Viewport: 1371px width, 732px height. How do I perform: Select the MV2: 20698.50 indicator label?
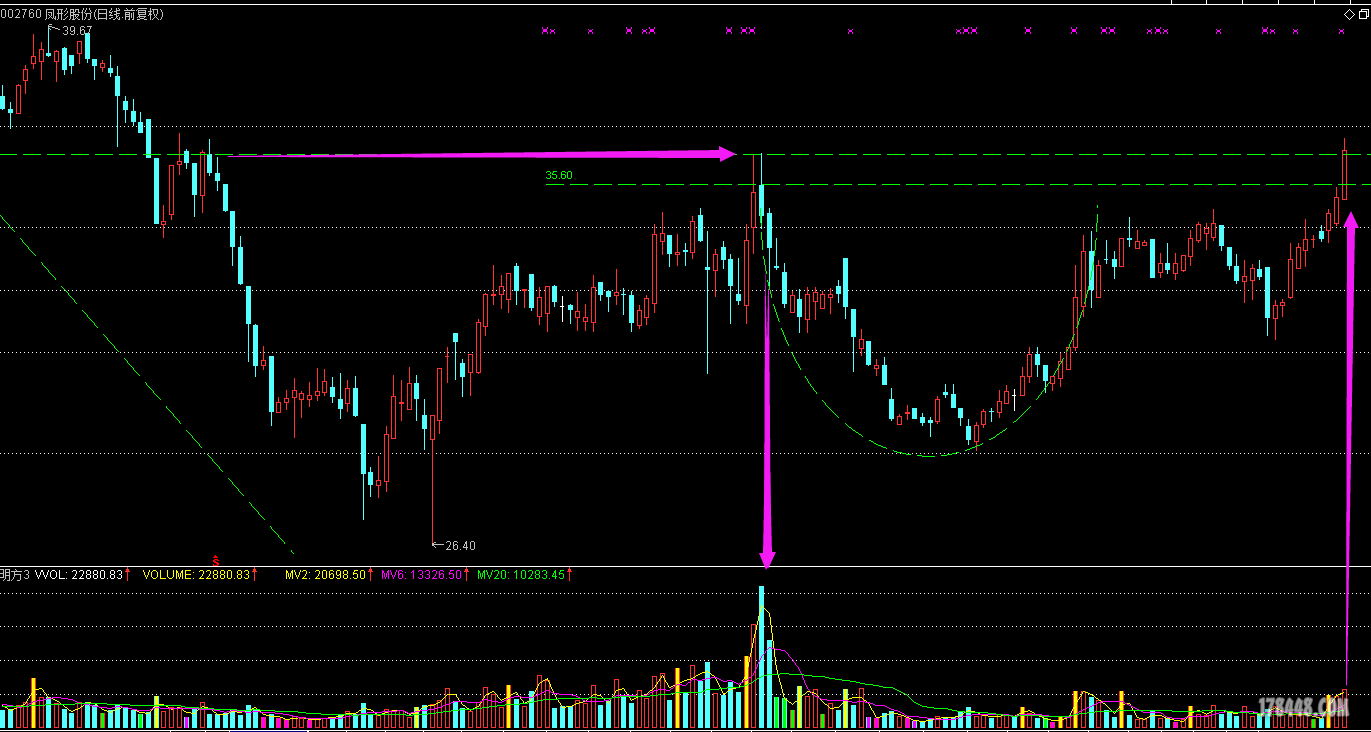pyautogui.click(x=327, y=575)
